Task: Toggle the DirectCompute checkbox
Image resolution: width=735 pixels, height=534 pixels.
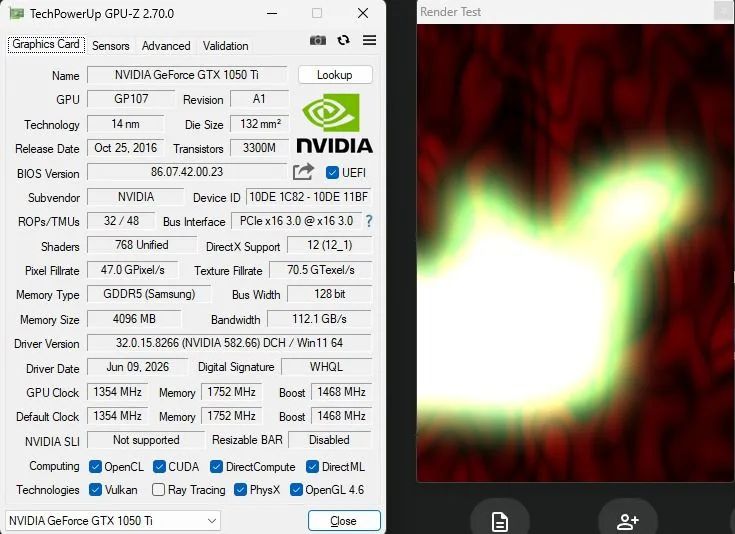Action: (x=217, y=466)
